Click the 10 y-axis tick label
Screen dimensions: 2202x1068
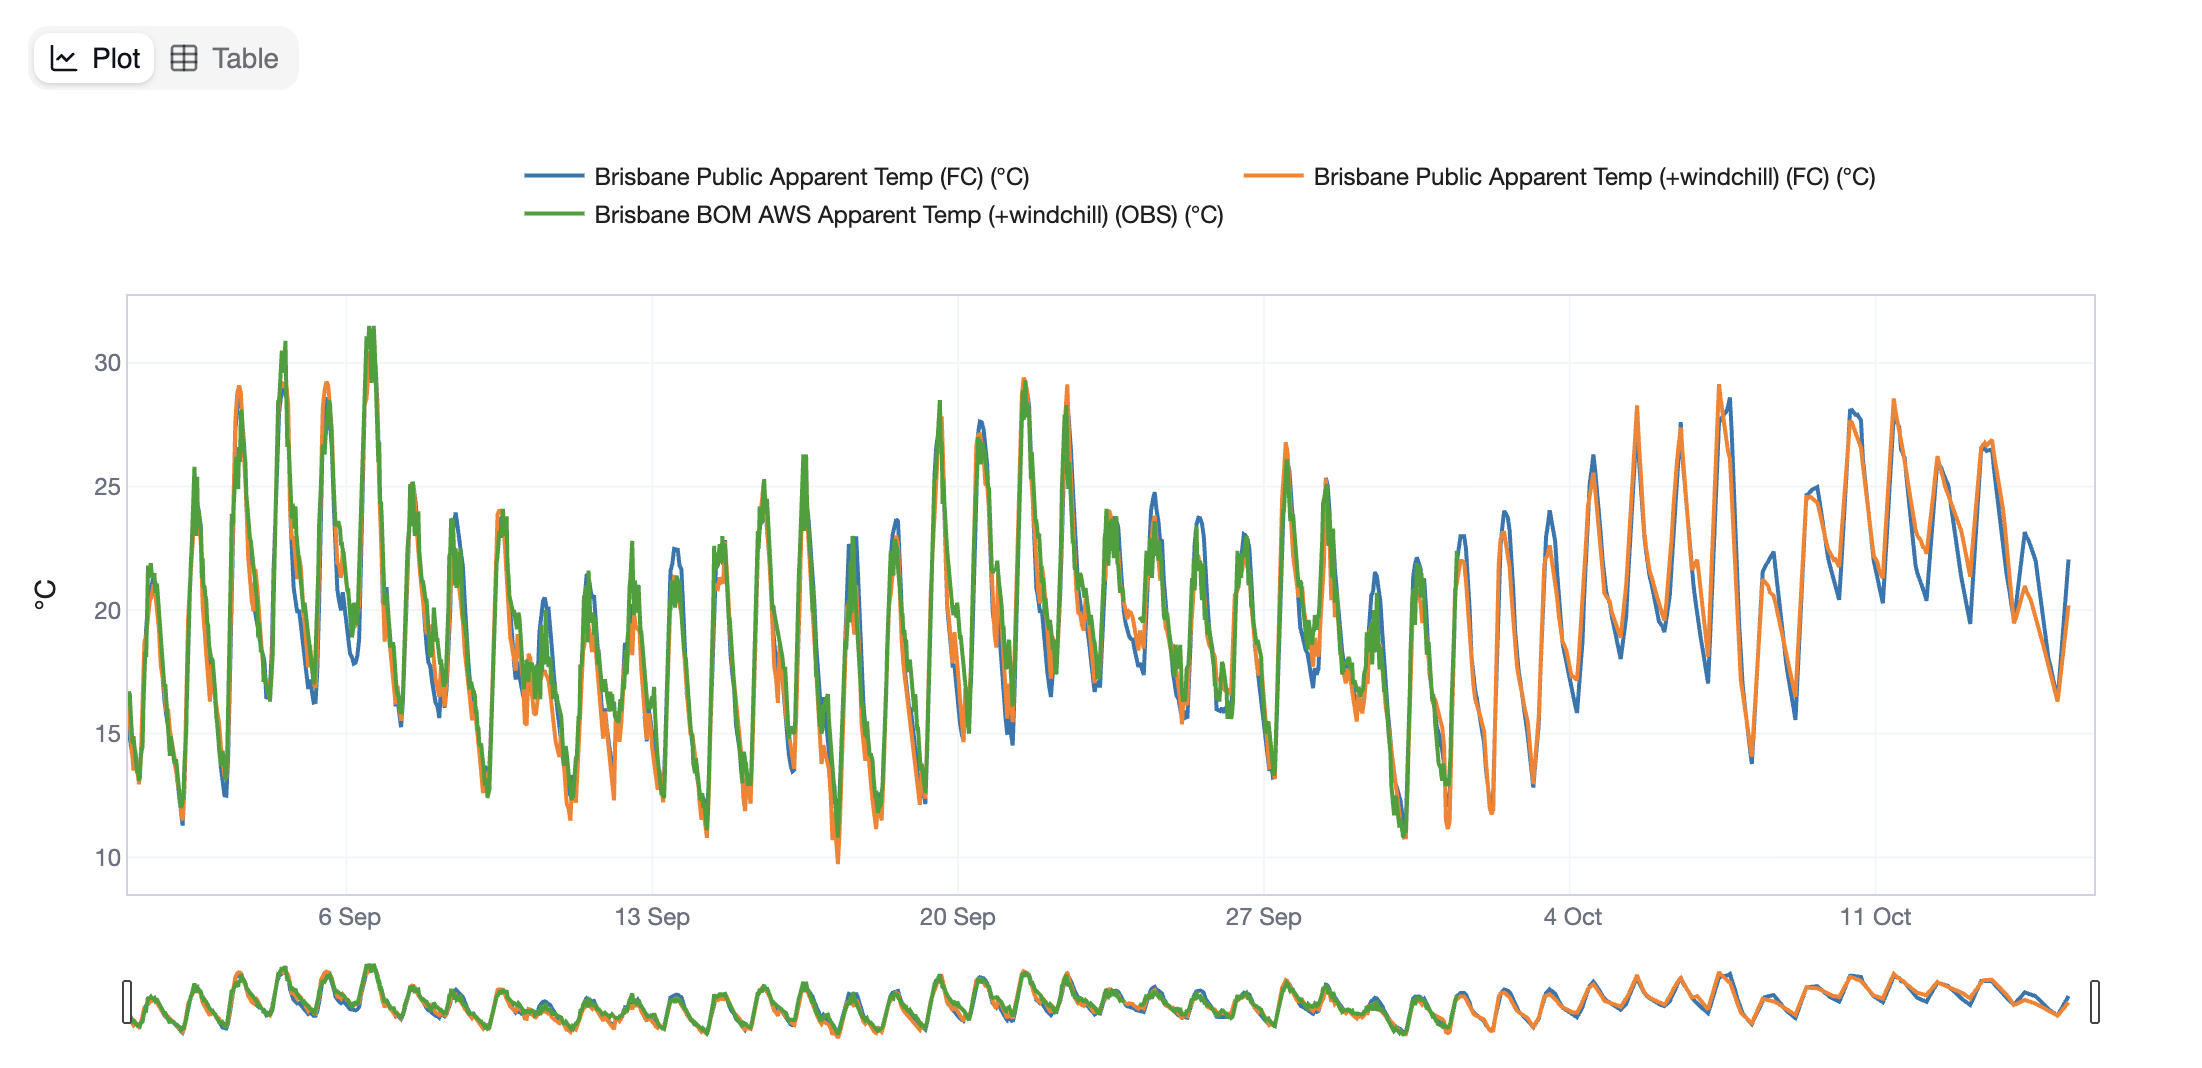point(107,857)
